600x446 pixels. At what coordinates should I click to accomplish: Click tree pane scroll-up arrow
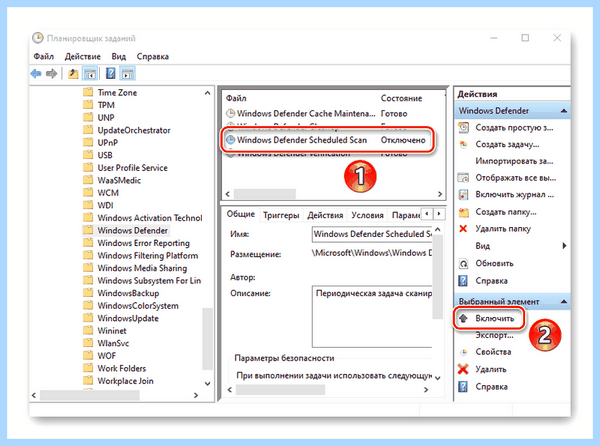207,93
